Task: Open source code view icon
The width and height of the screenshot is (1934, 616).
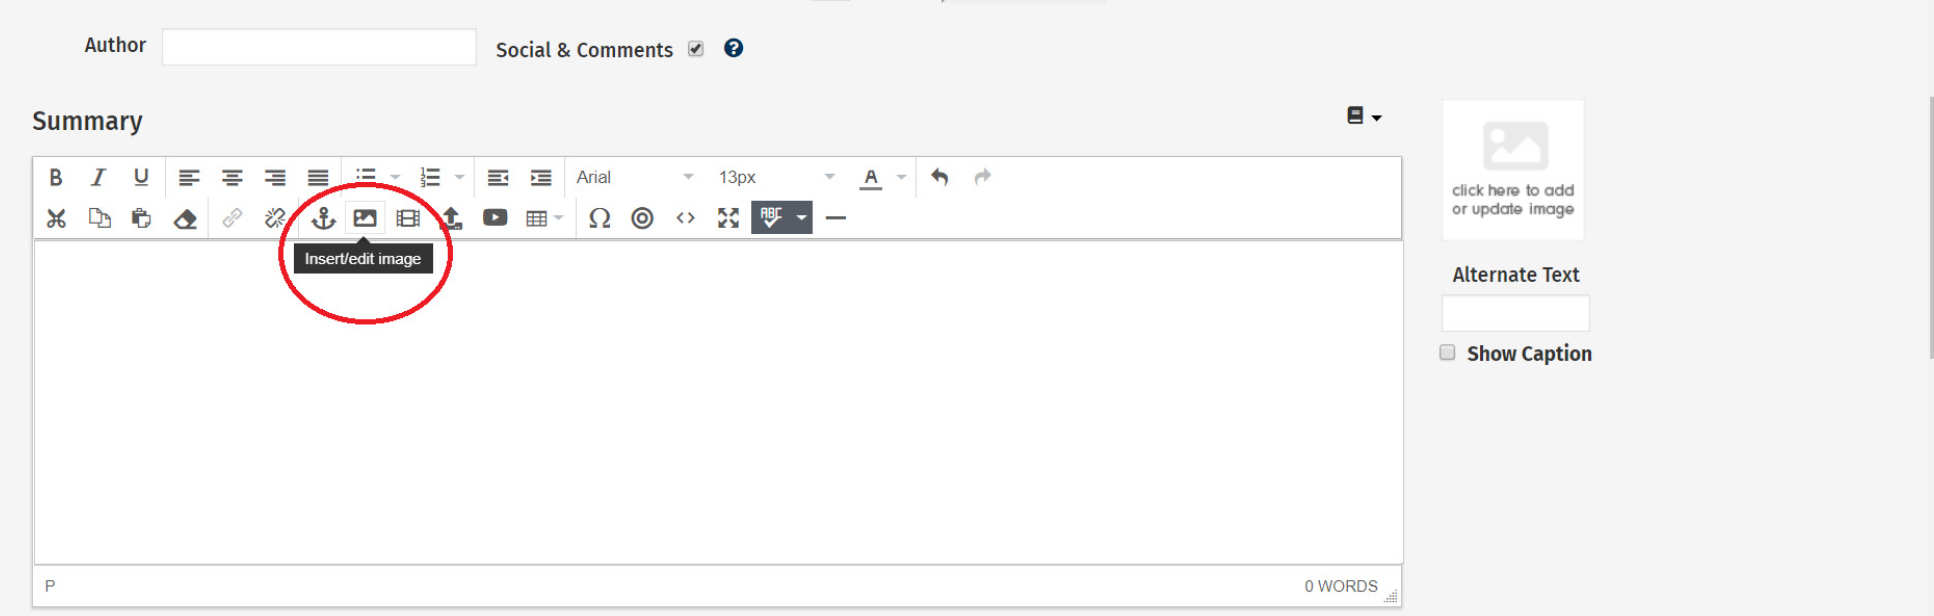Action: (685, 218)
